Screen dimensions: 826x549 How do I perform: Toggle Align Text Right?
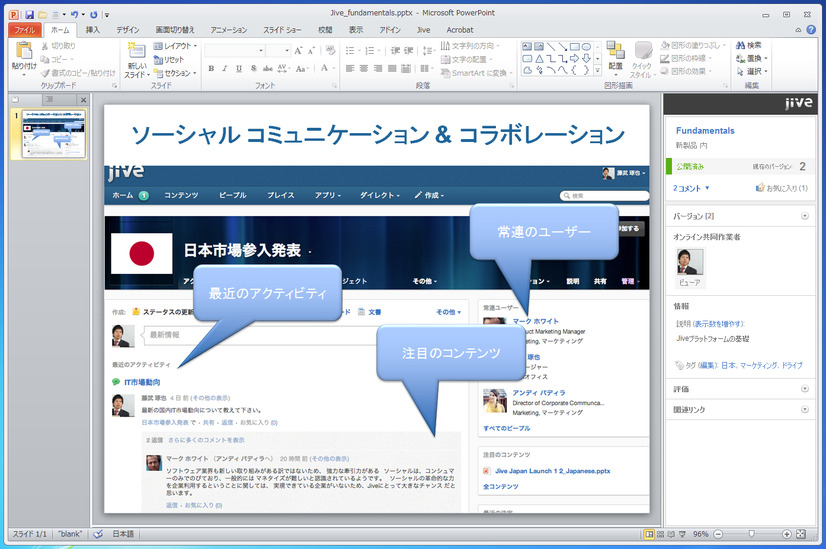(378, 68)
